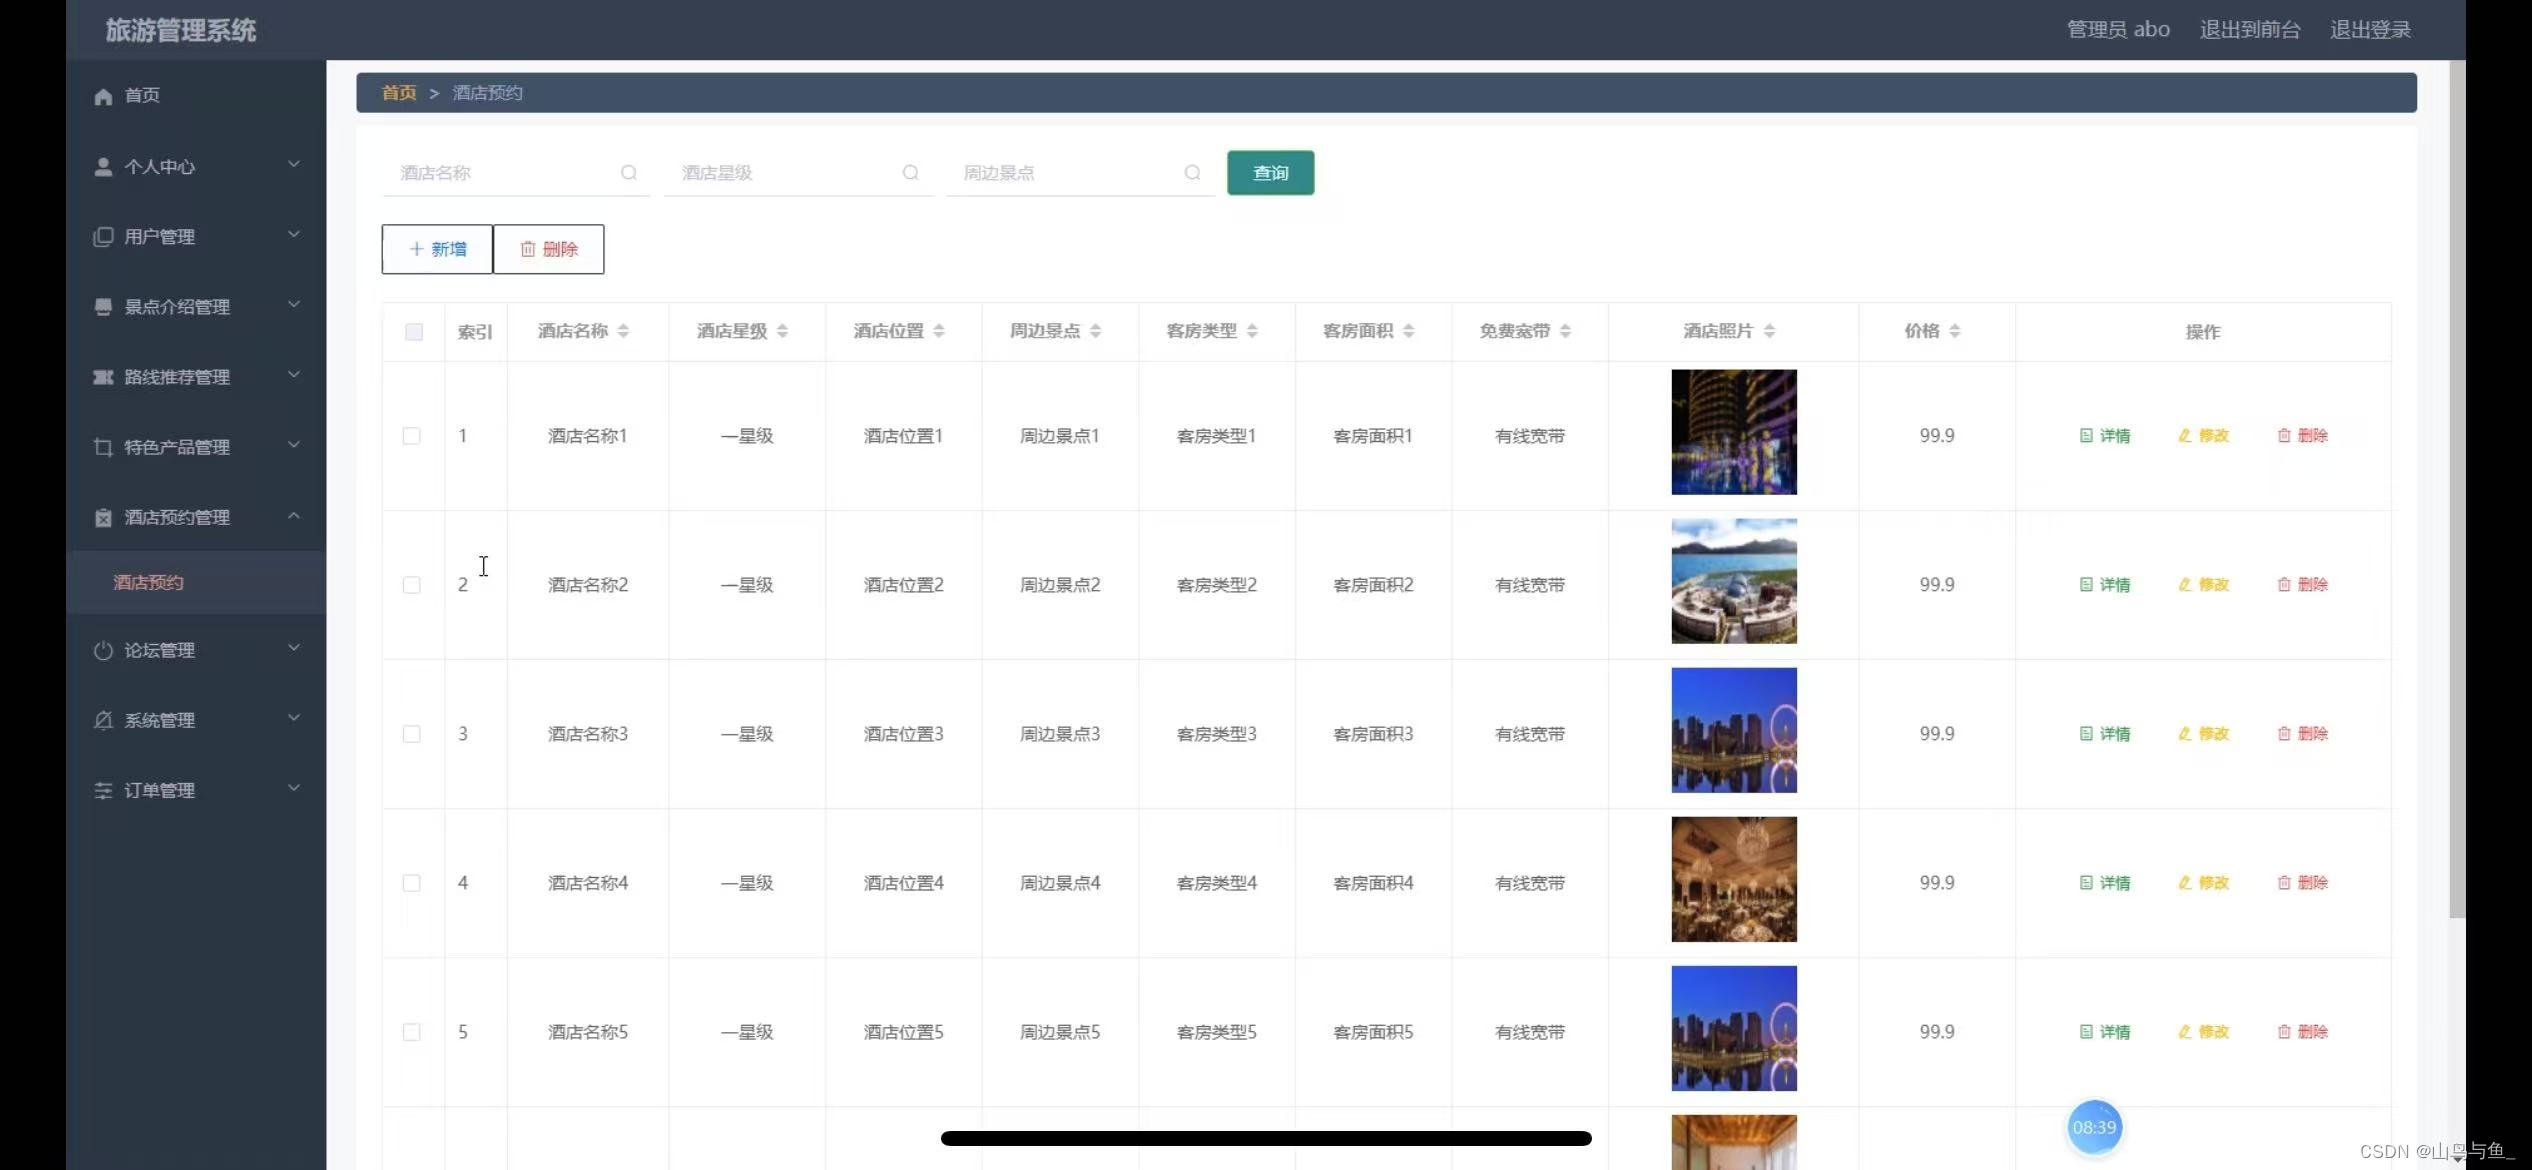
Task: Click sort arrows on 价格 column
Action: [1954, 331]
